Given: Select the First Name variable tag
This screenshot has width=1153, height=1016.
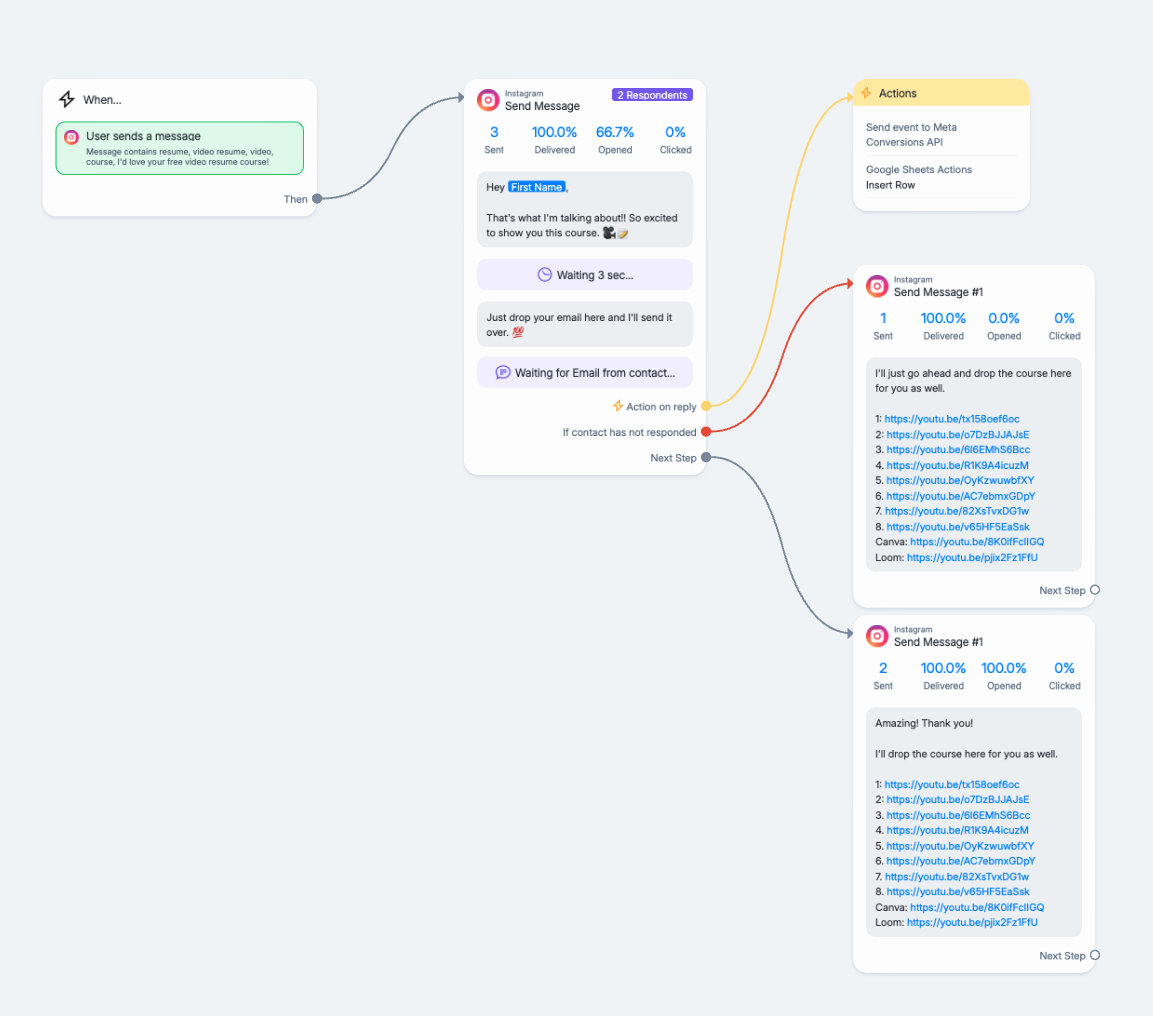Looking at the screenshot, I should [x=537, y=187].
